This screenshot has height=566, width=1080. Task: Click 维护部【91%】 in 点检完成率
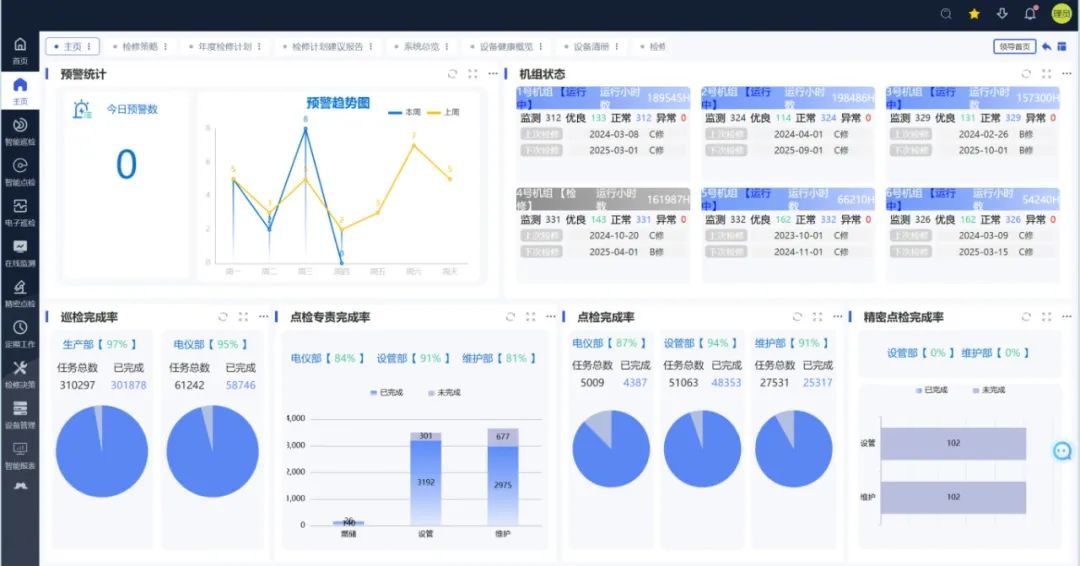792,343
